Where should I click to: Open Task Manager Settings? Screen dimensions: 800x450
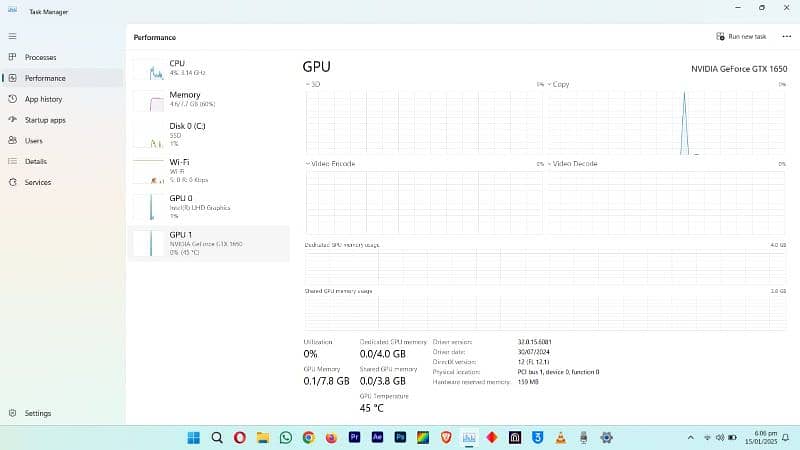(12, 413)
